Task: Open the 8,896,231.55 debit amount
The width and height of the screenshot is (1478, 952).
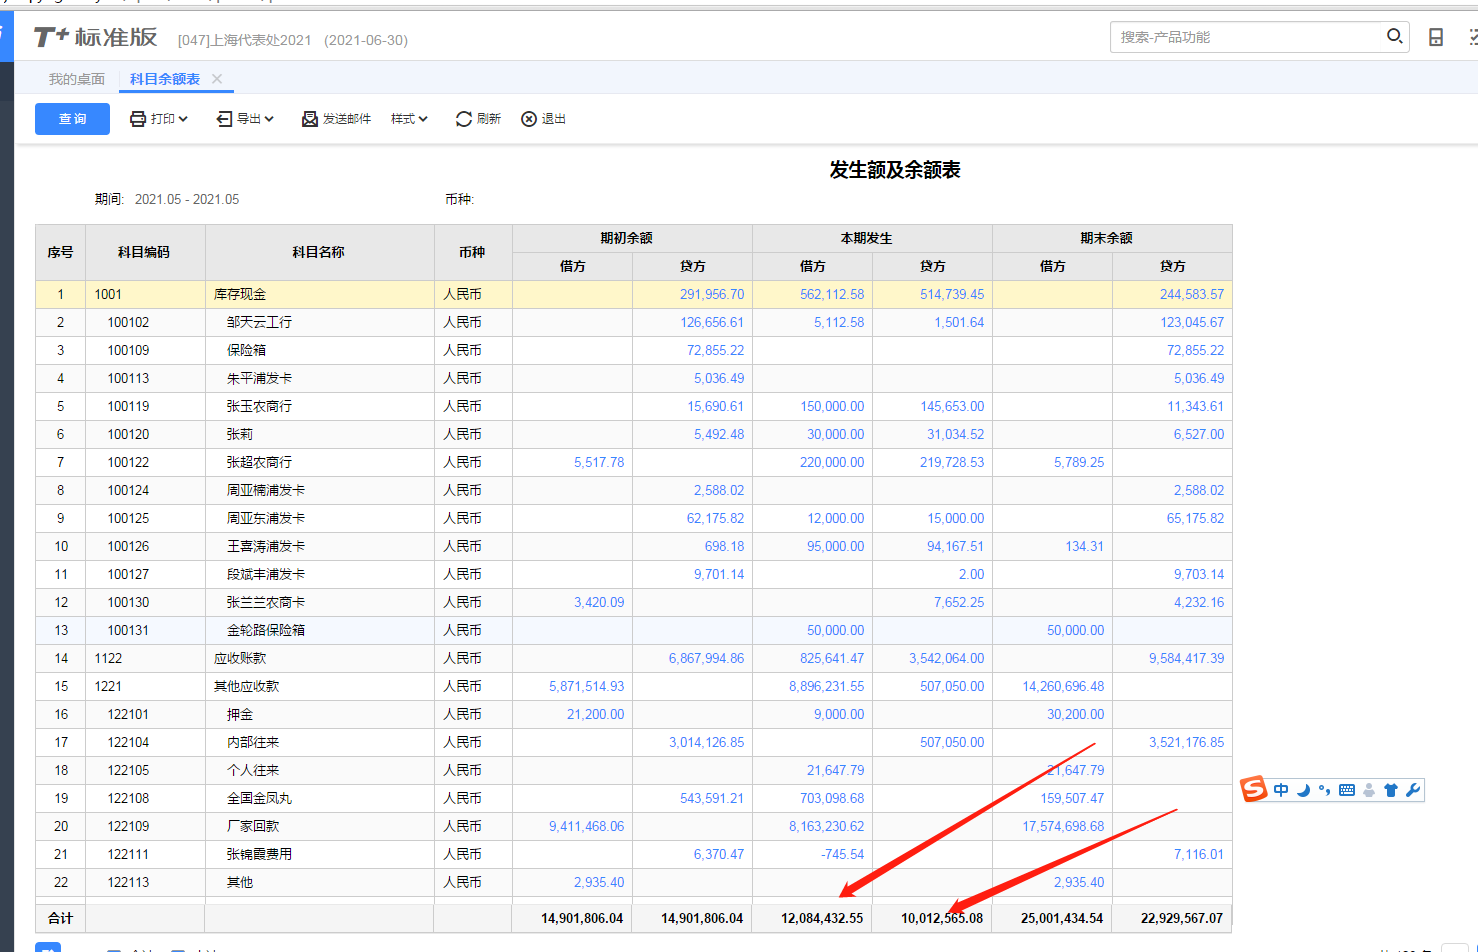Action: [826, 686]
